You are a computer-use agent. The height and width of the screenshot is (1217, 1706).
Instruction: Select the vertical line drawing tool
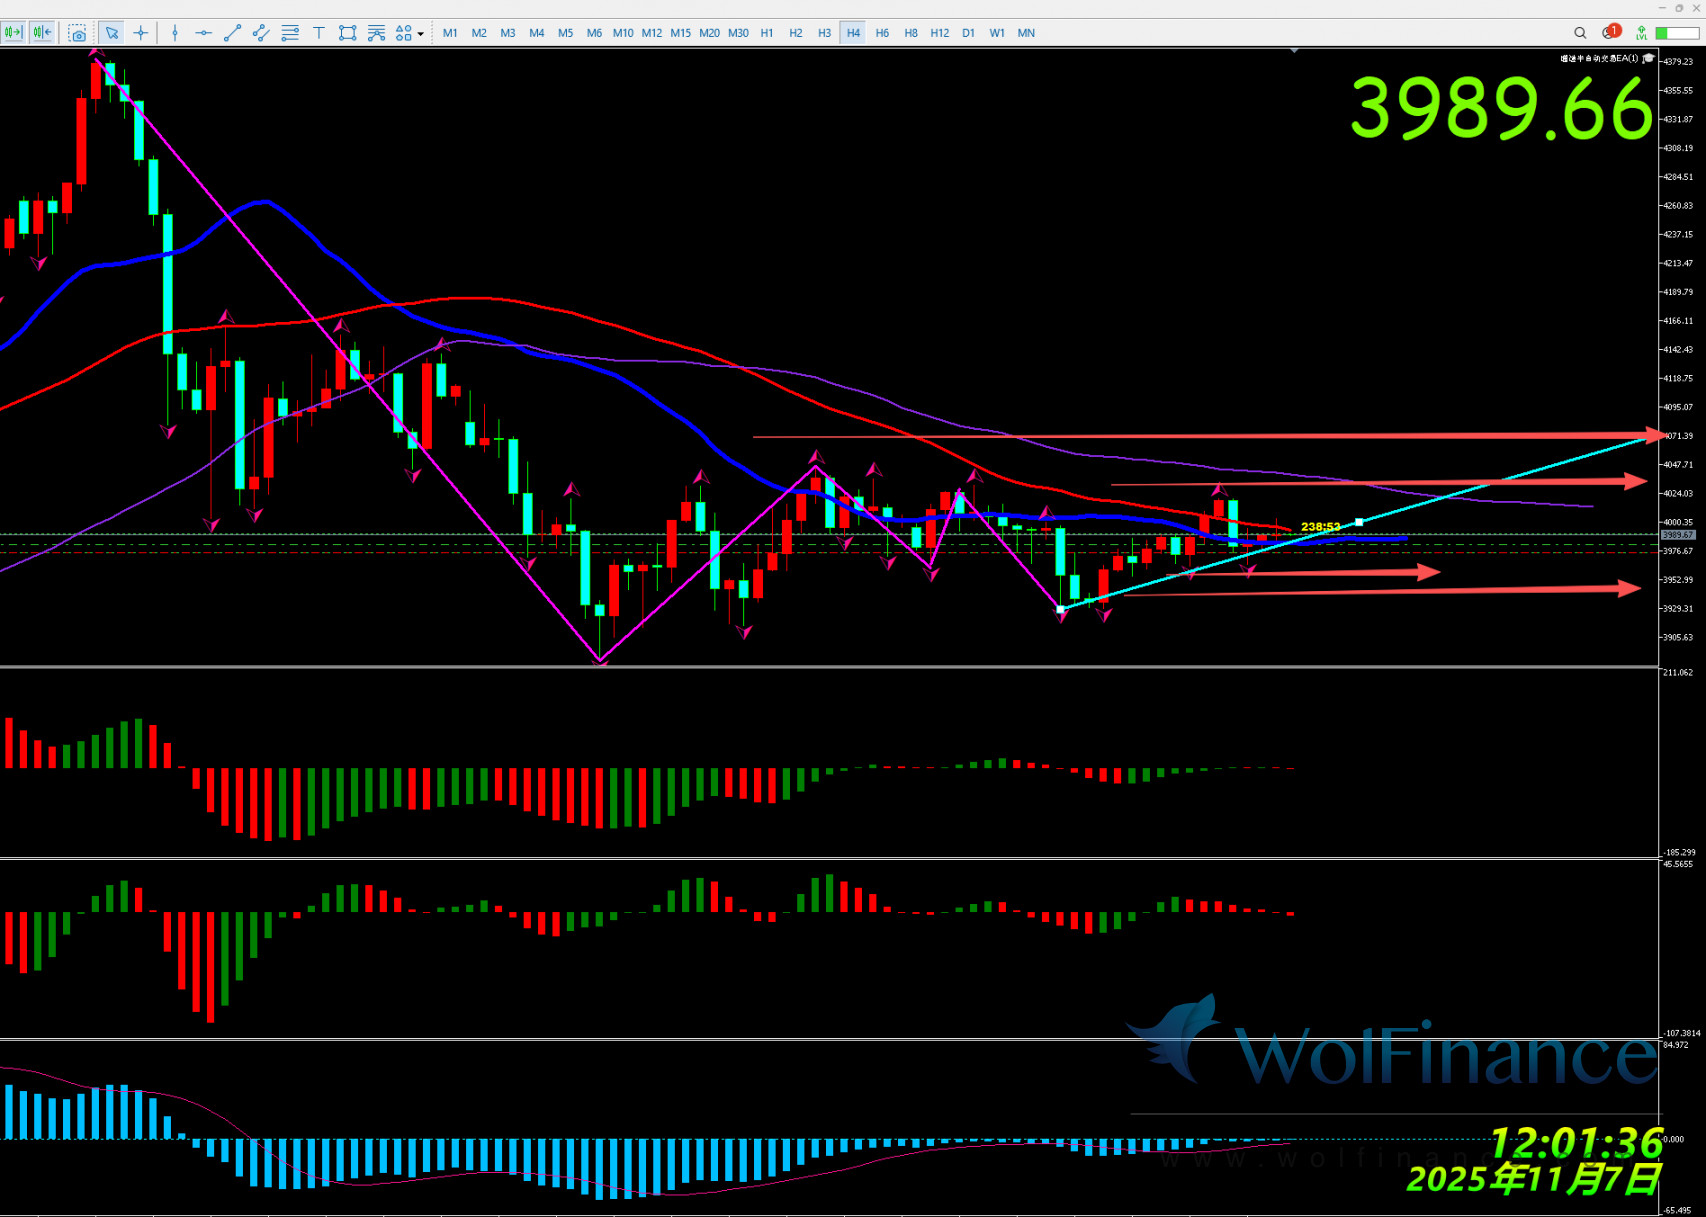click(x=175, y=33)
